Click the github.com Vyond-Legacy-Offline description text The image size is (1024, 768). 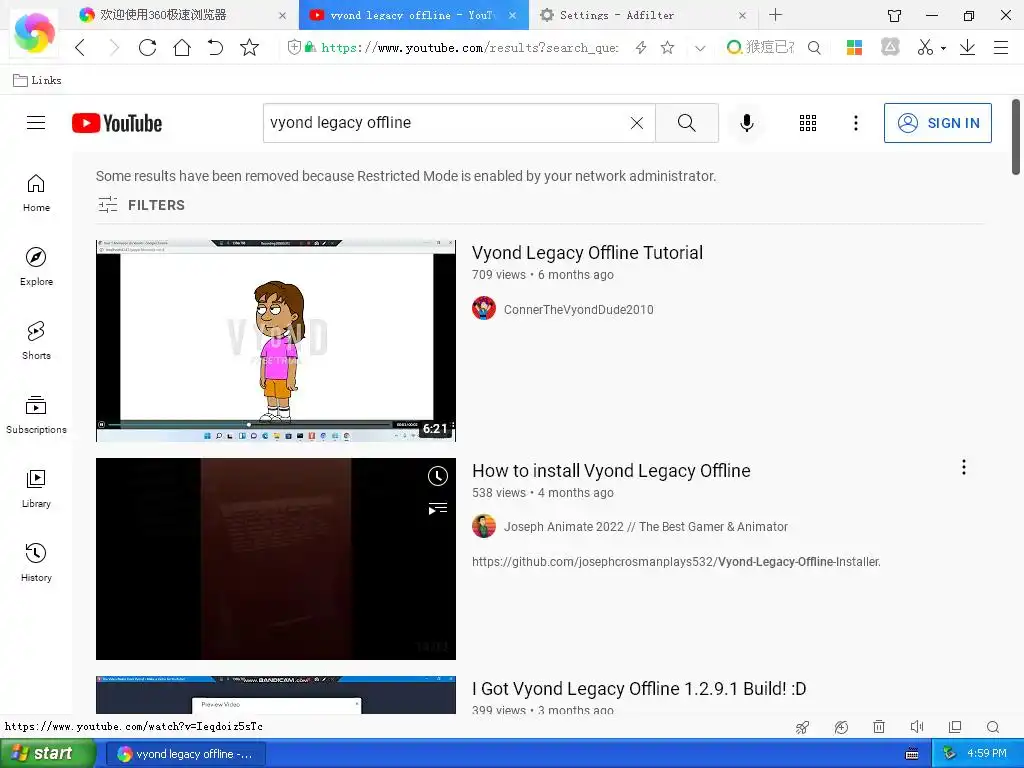[x=676, y=562]
